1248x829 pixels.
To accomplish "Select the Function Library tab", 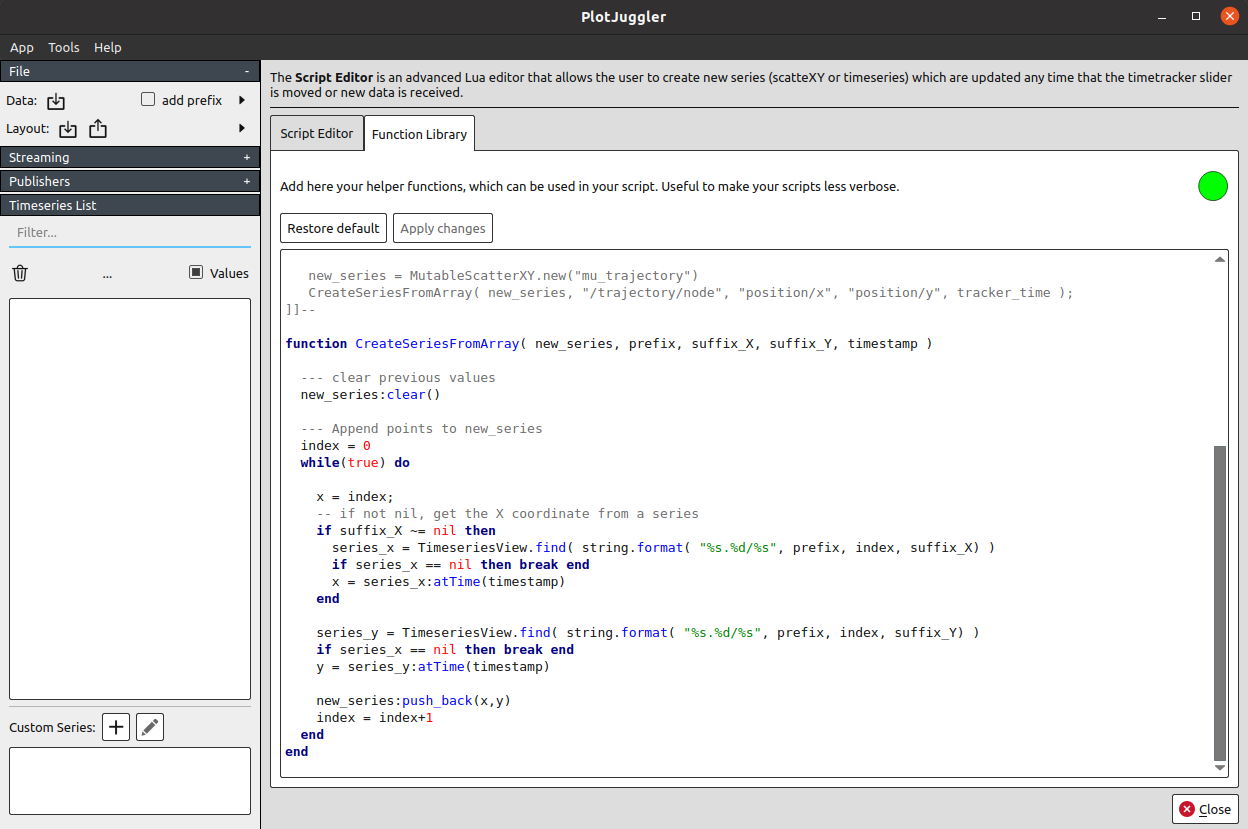I will (x=419, y=134).
